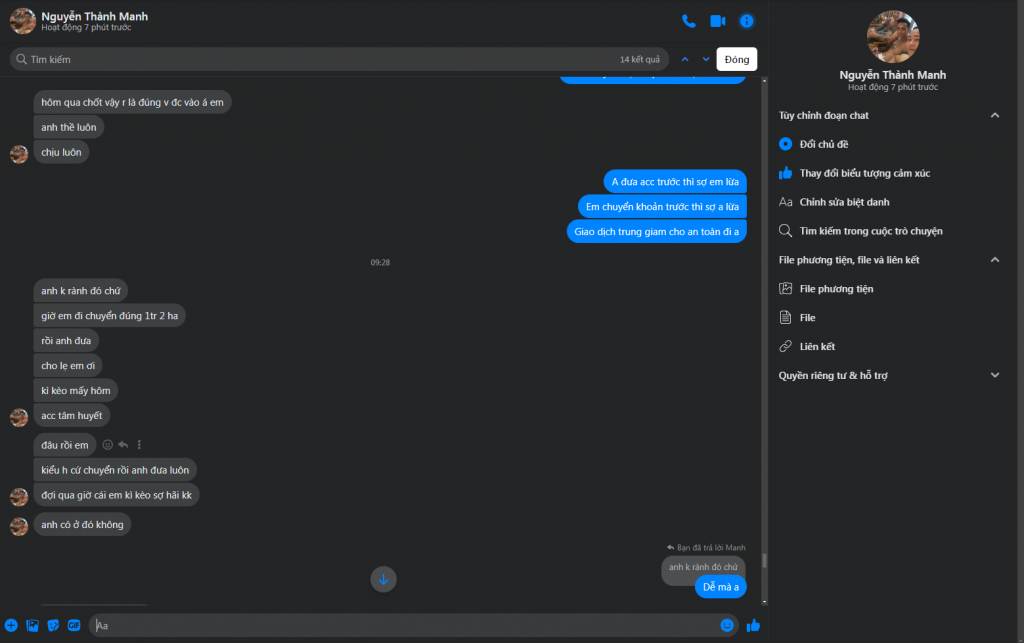The height and width of the screenshot is (643, 1024).
Task: Start a video call from header
Action: pos(717,21)
